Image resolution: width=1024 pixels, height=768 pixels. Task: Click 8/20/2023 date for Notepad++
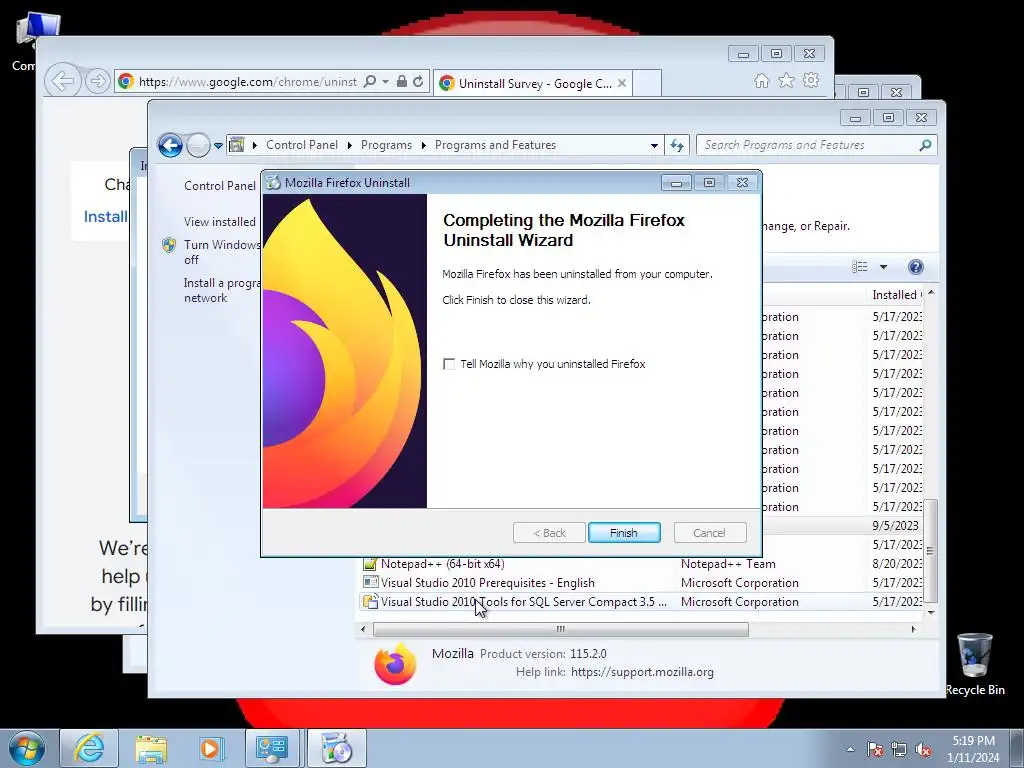pos(897,564)
